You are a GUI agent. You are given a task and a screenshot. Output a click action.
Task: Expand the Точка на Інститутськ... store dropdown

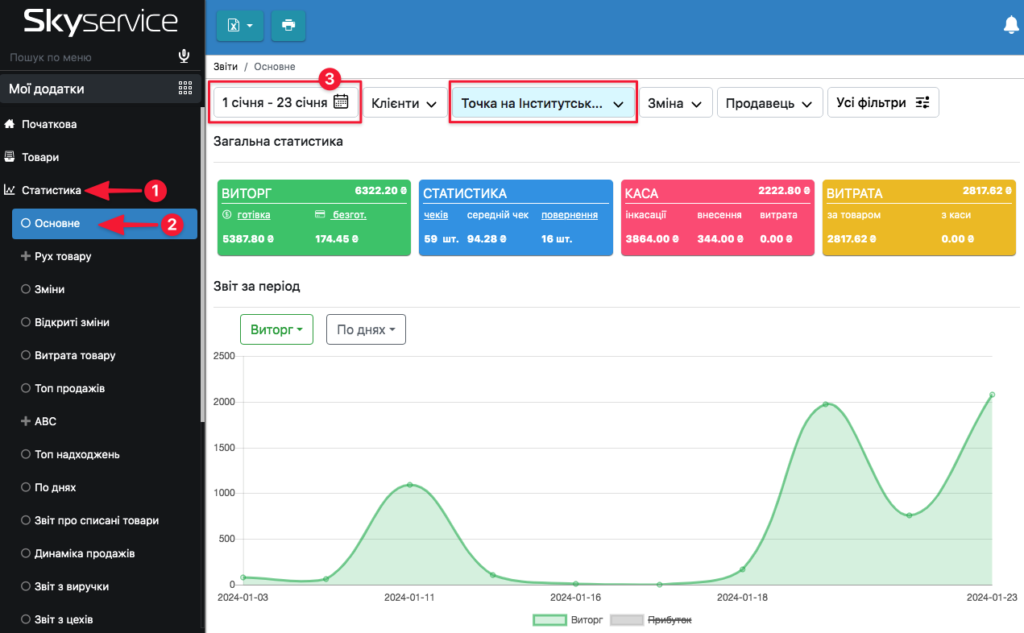click(542, 102)
